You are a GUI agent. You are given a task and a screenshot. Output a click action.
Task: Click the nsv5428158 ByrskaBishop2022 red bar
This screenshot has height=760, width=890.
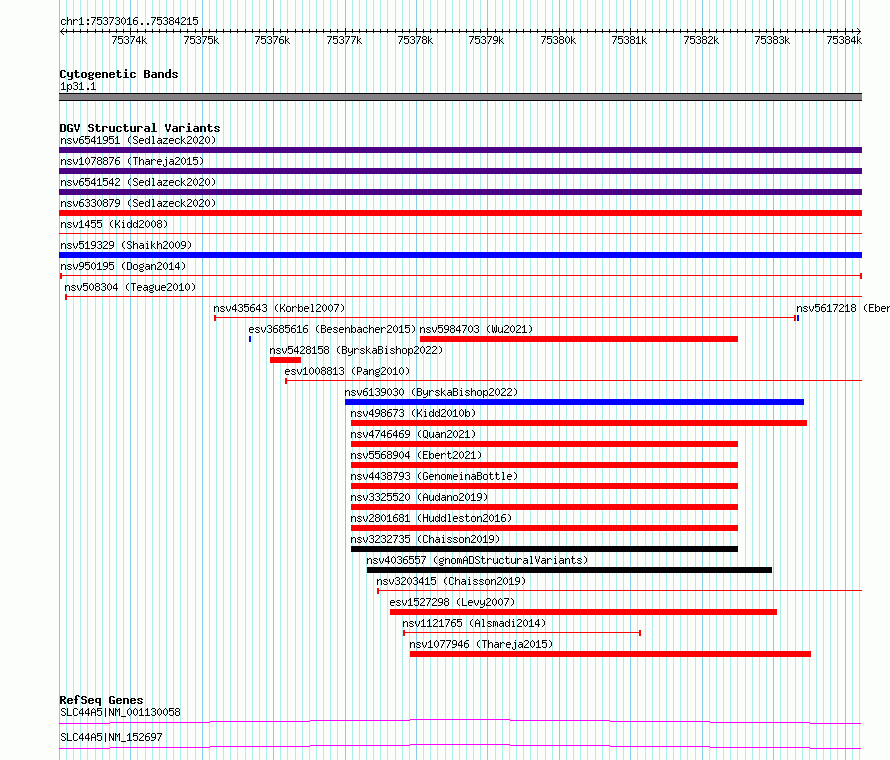285,360
